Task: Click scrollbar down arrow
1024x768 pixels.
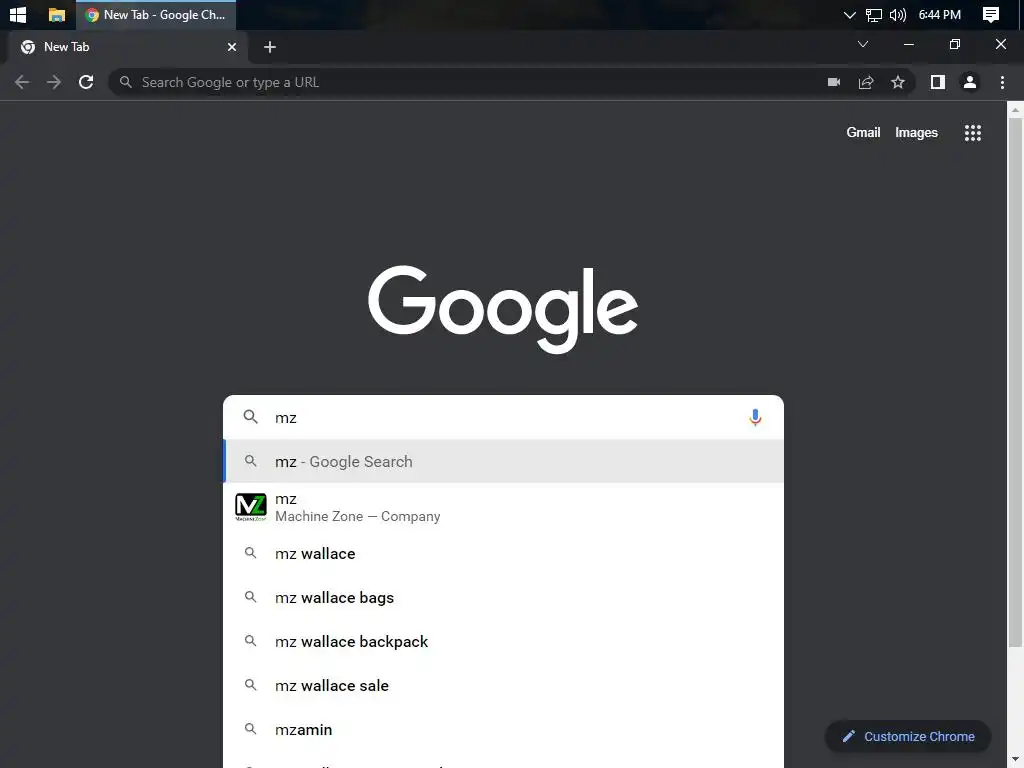Action: click(1016, 761)
